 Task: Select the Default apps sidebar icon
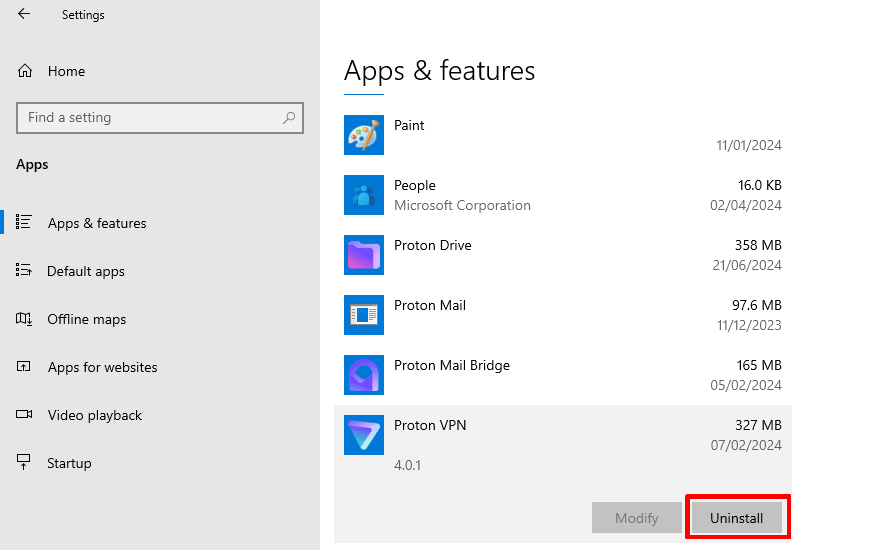tap(24, 270)
